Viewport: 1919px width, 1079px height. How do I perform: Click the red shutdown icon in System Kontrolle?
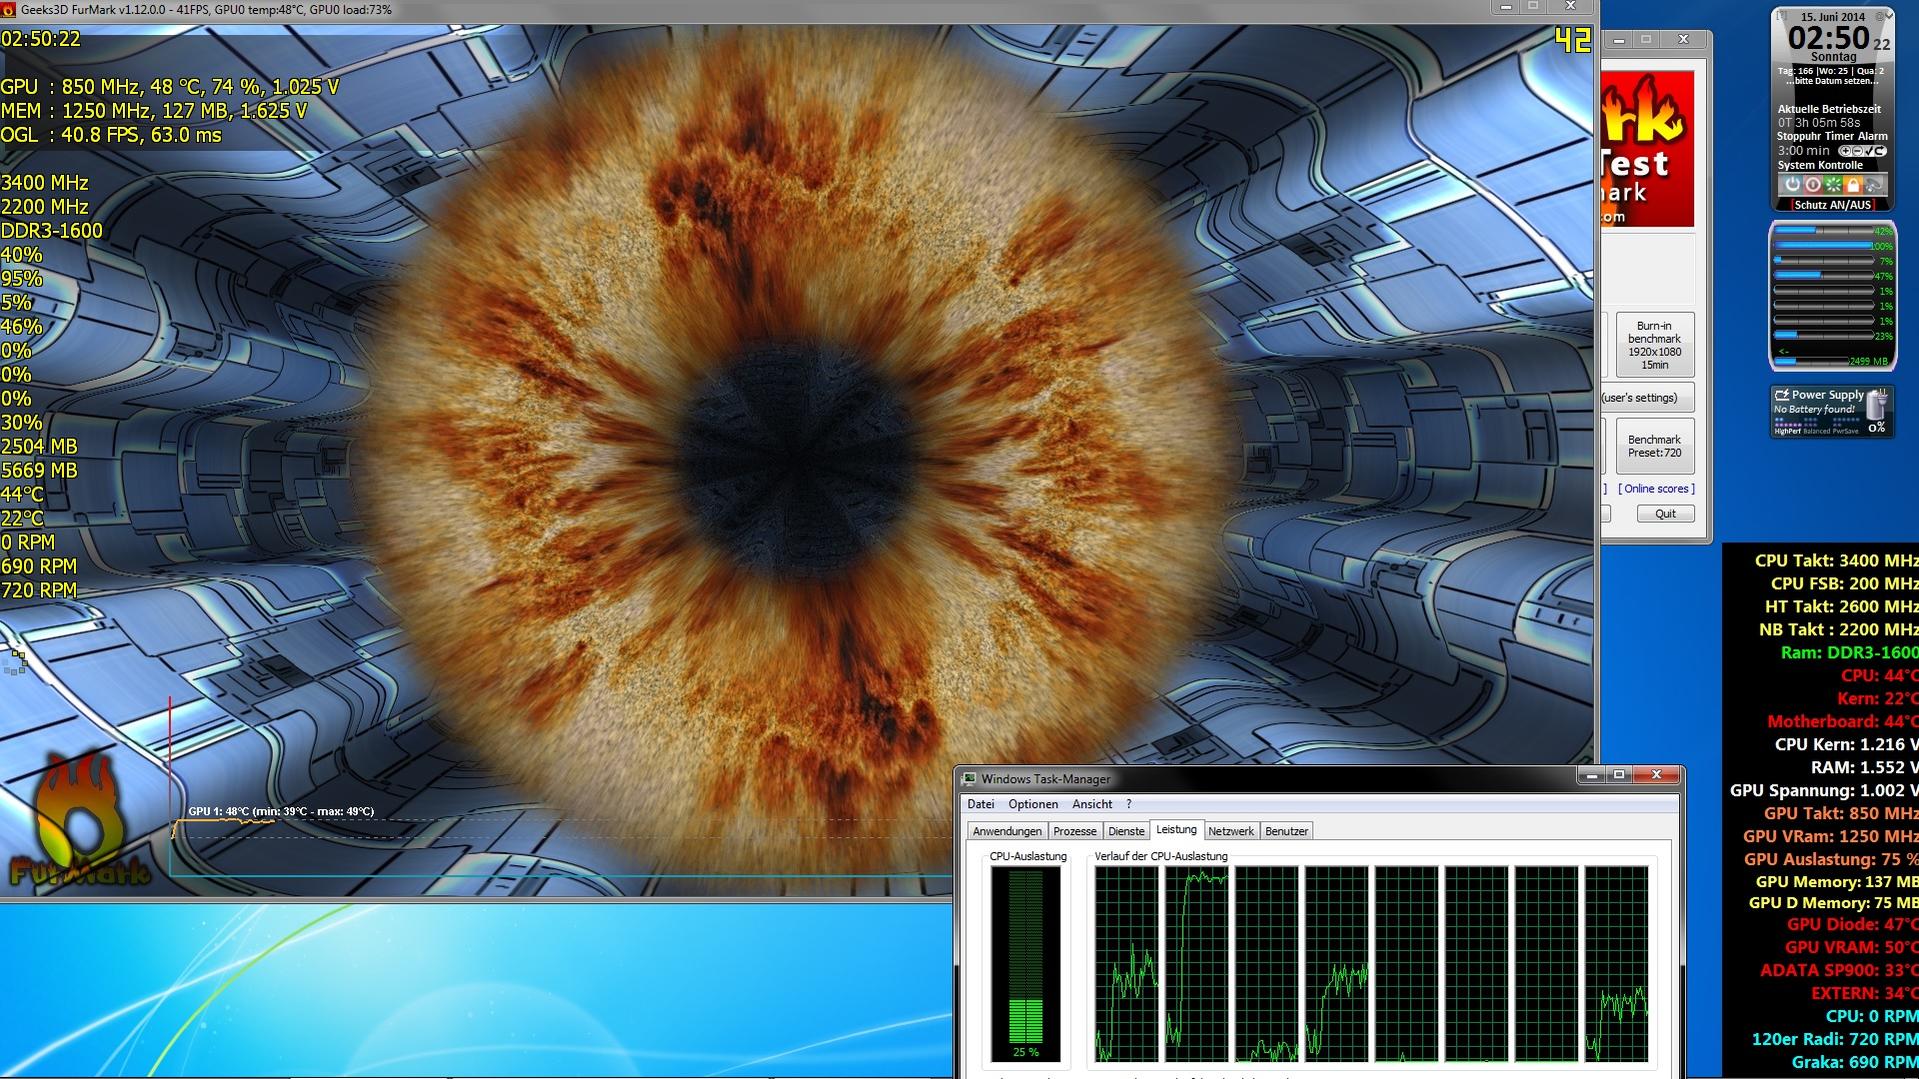(x=1813, y=185)
